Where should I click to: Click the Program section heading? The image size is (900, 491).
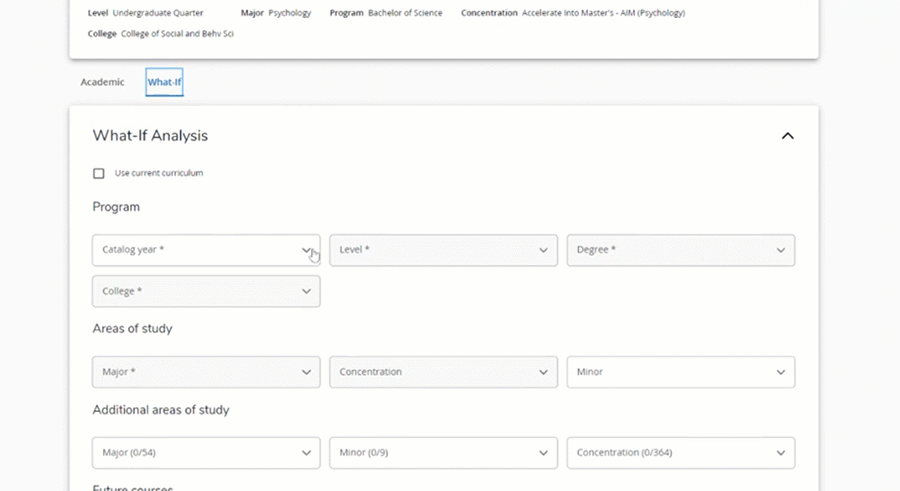pos(116,207)
